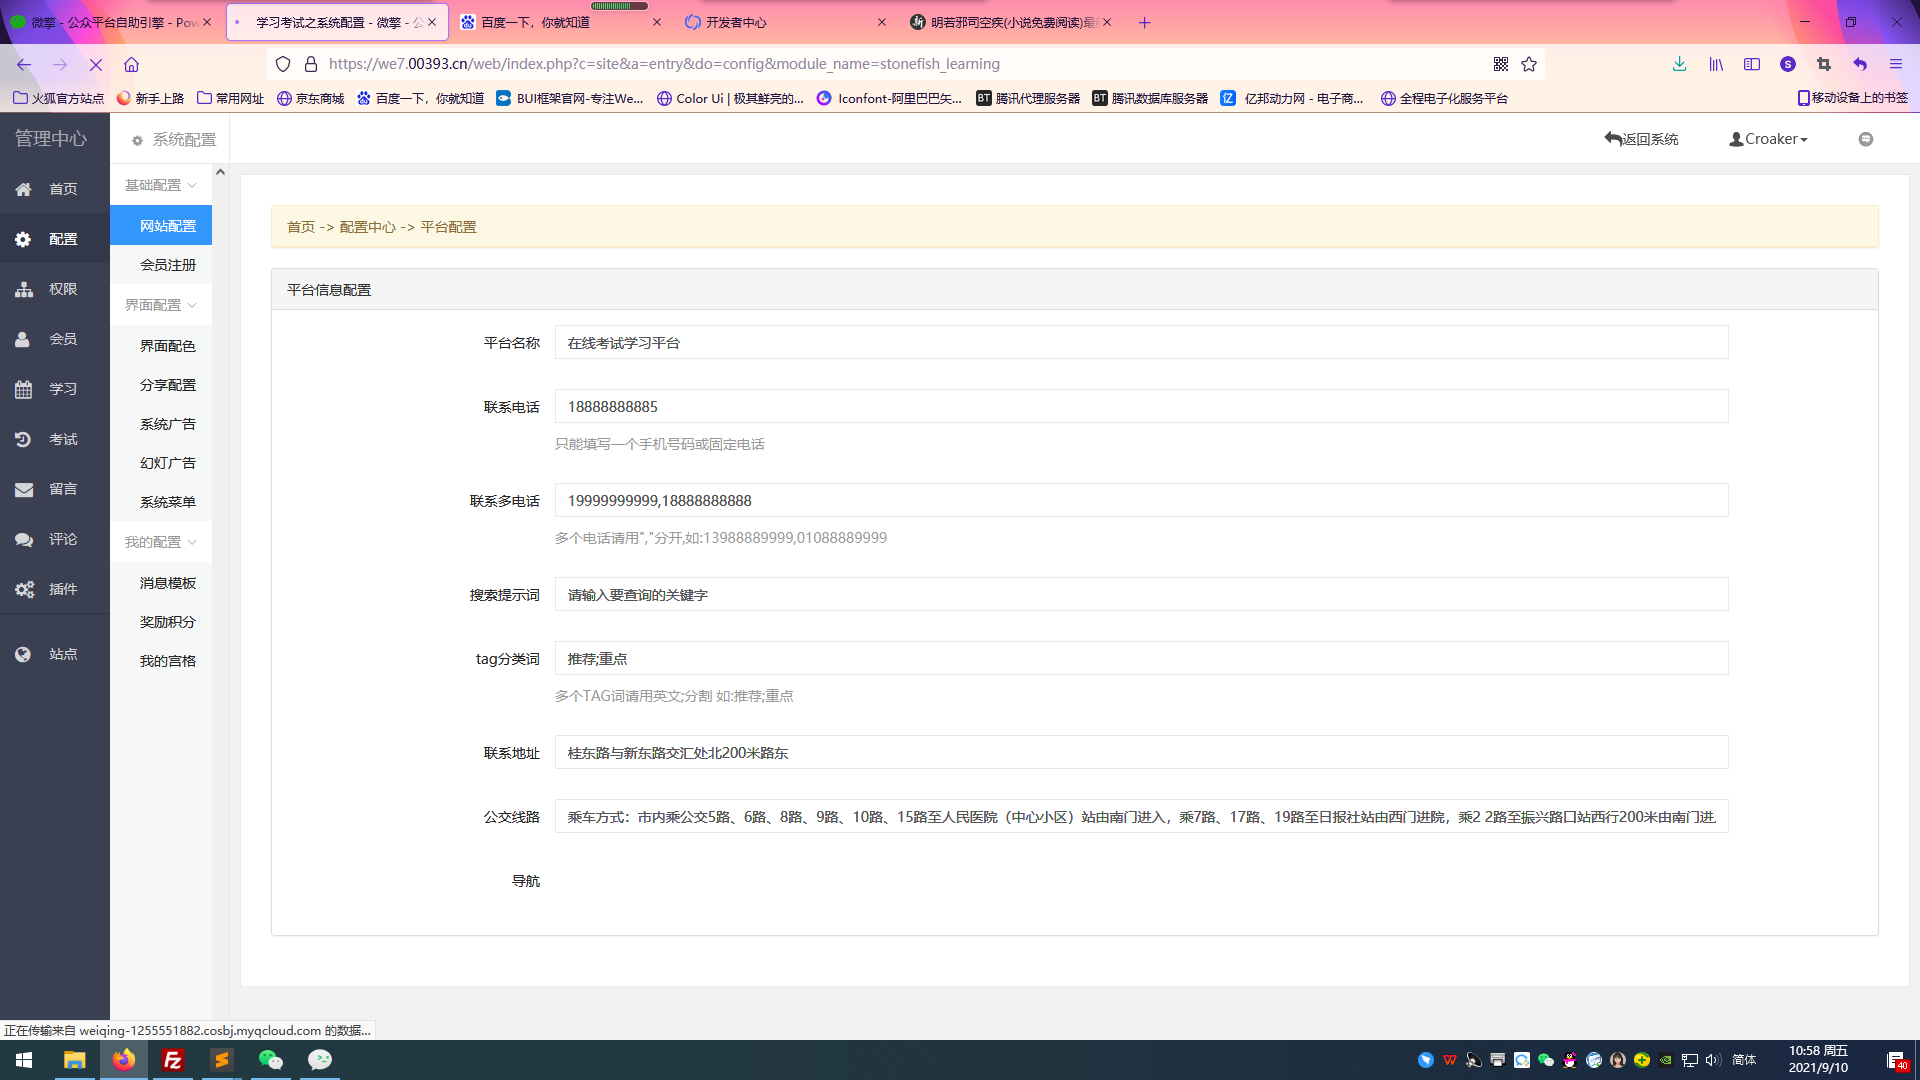This screenshot has width=1920, height=1080.
Task: Toggle the 管理中心 sidebar collapse button
Action: [220, 173]
